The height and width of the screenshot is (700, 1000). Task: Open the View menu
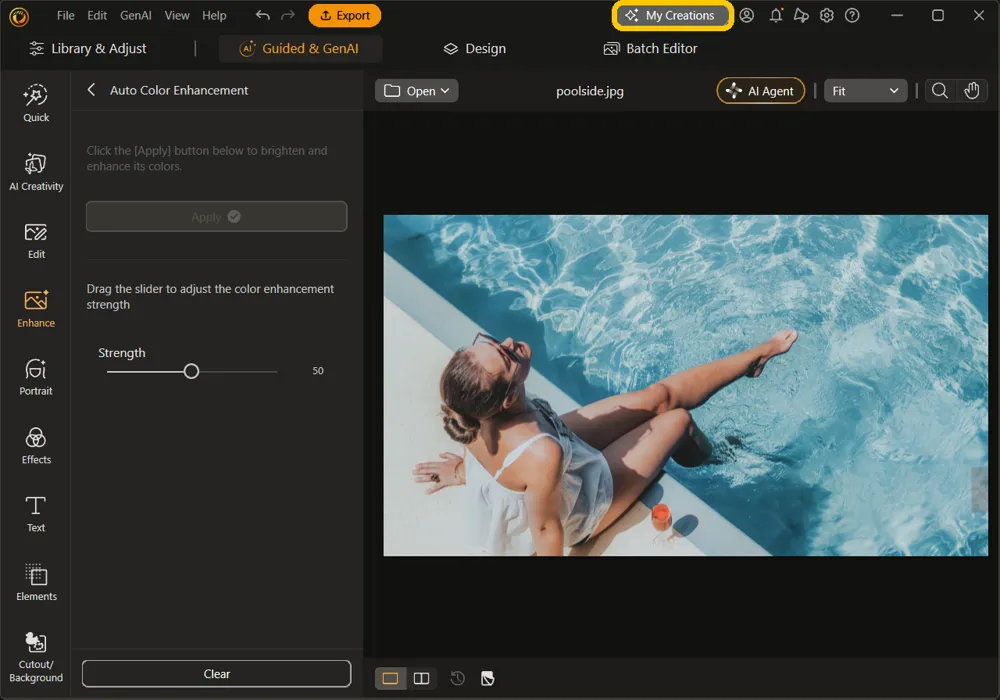click(x=177, y=15)
